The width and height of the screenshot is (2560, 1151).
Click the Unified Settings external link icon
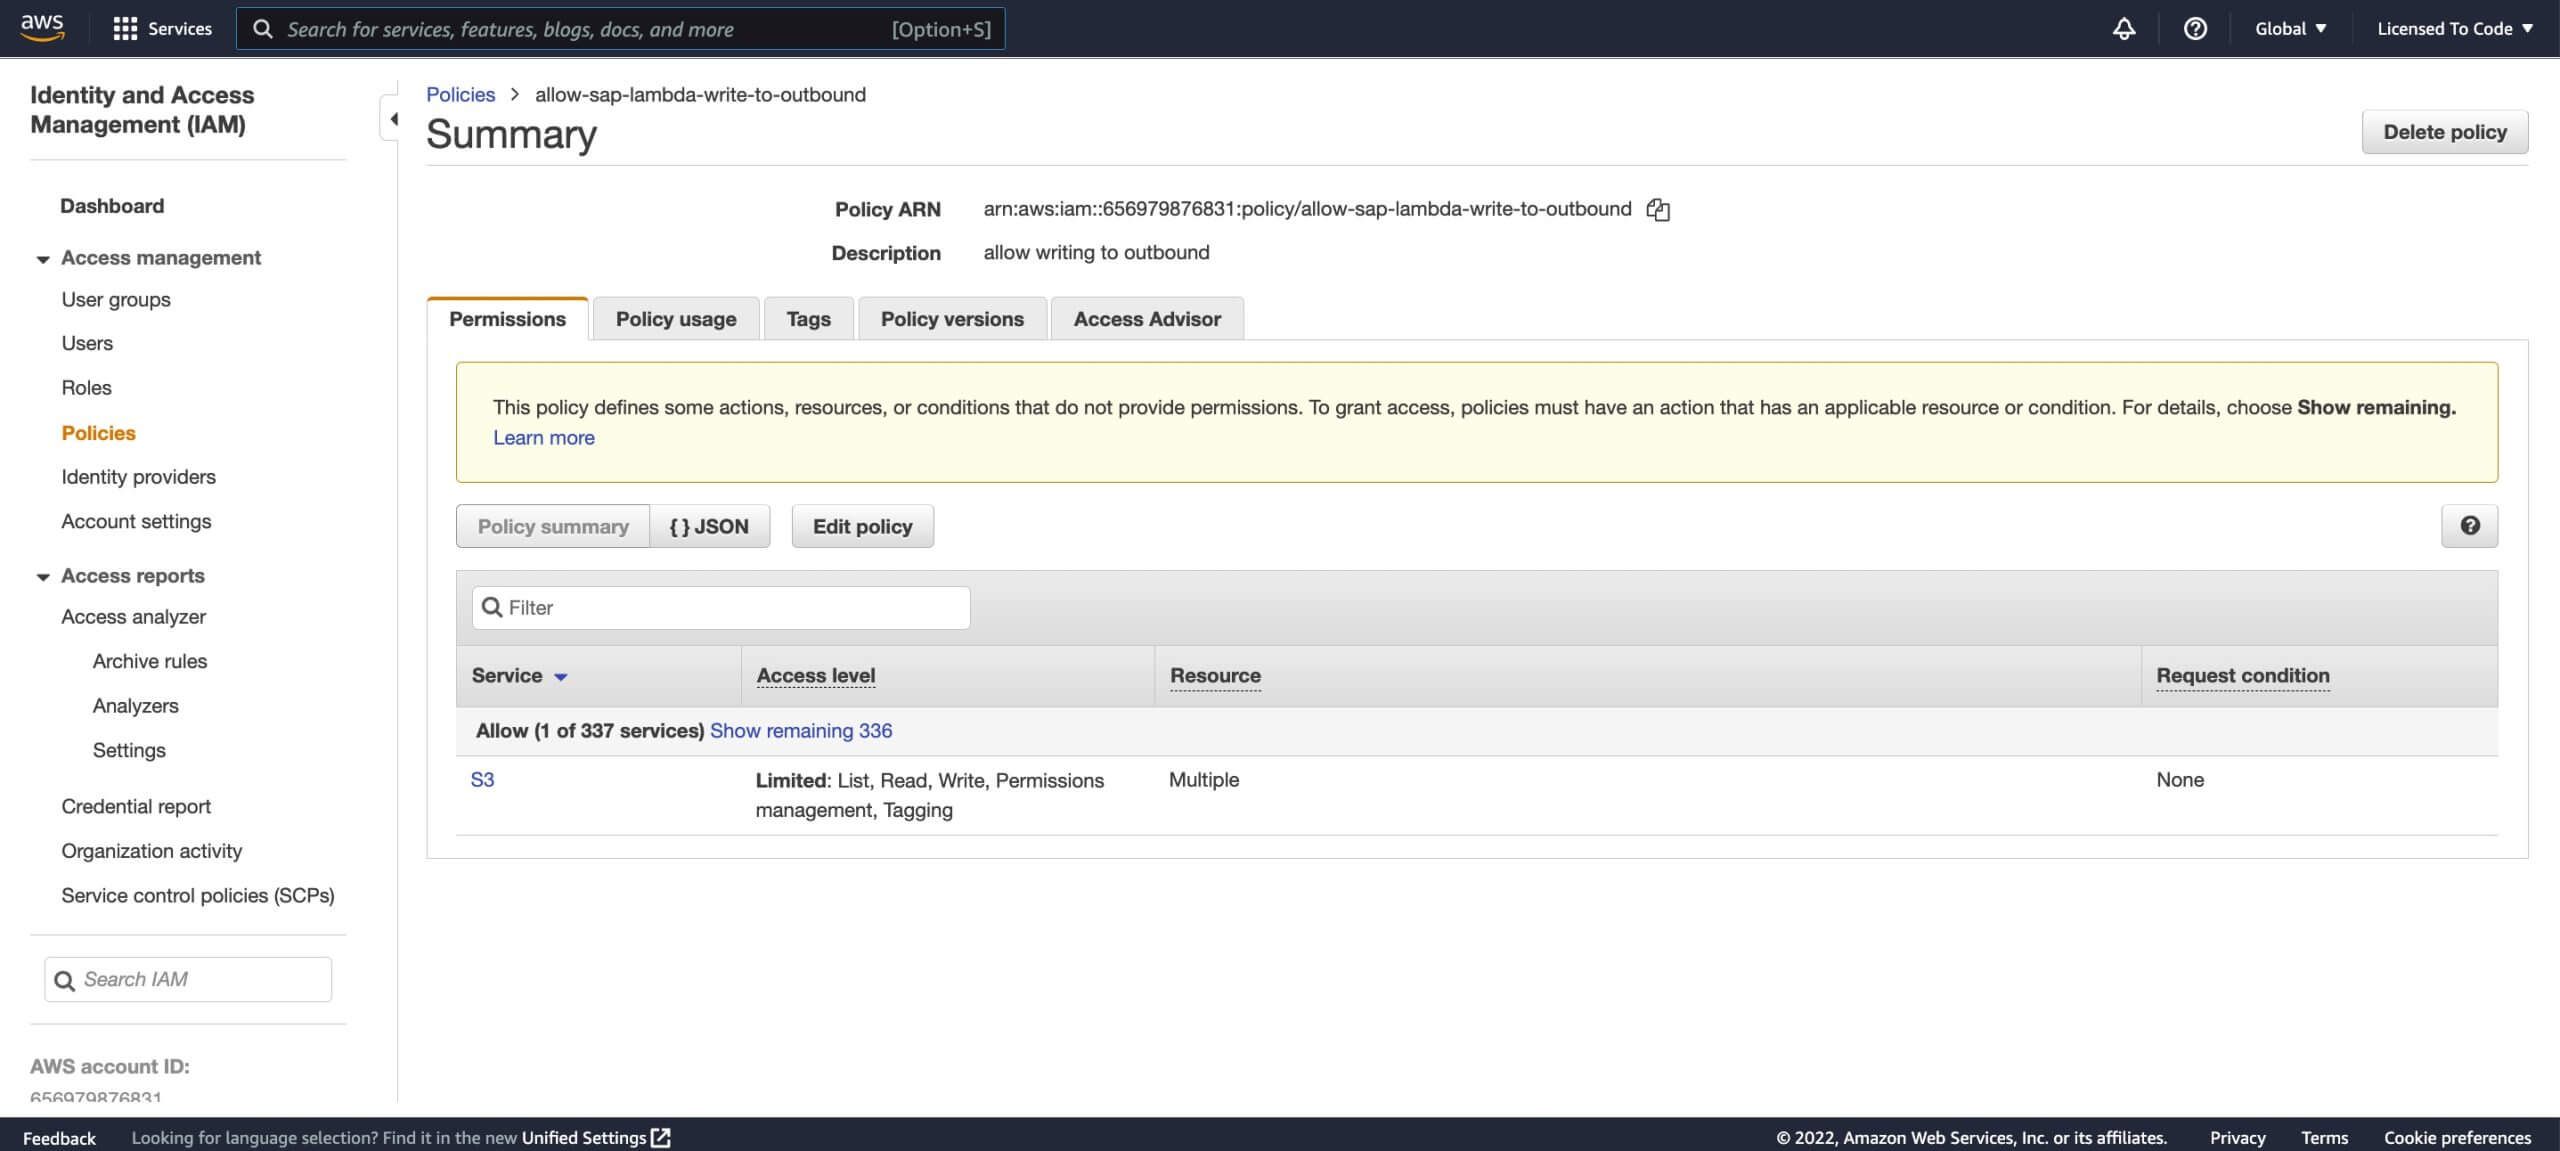[x=661, y=1137]
